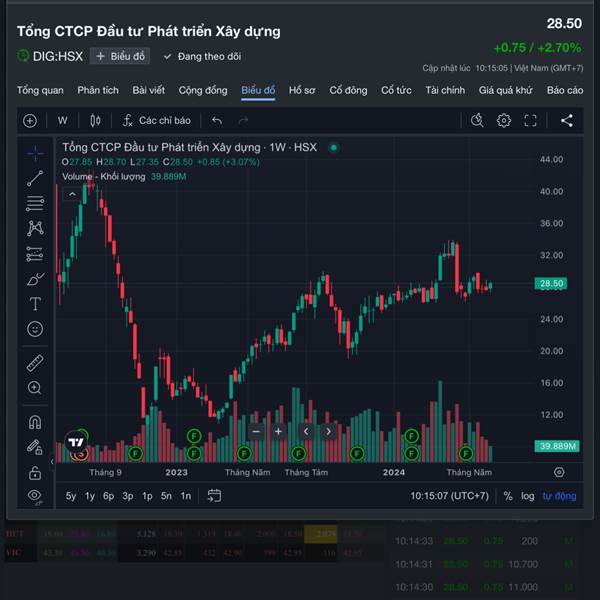600x600 pixels.
Task: Change the chart style with the candlestick icon
Action: (95, 121)
